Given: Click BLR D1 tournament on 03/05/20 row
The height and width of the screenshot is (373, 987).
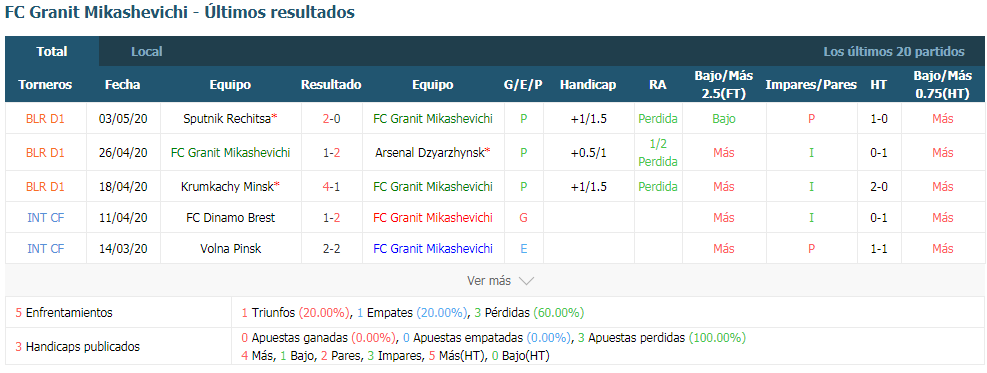Looking at the screenshot, I should (x=45, y=118).
